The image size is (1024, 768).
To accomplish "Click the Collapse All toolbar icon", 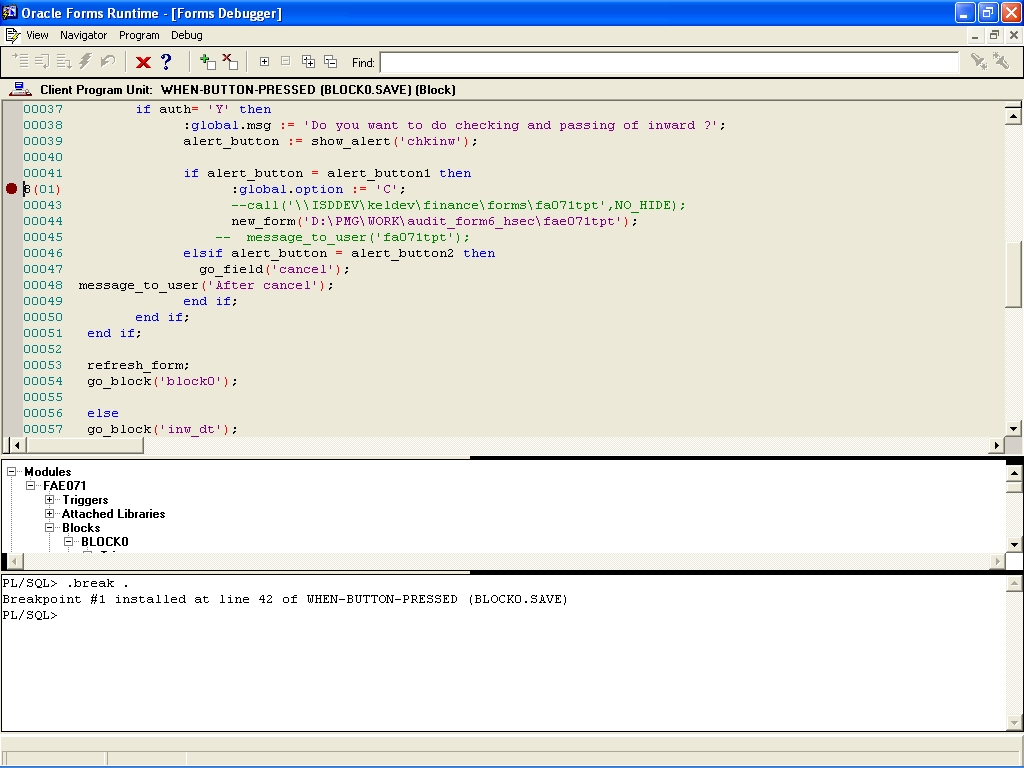I will pyautogui.click(x=330, y=62).
